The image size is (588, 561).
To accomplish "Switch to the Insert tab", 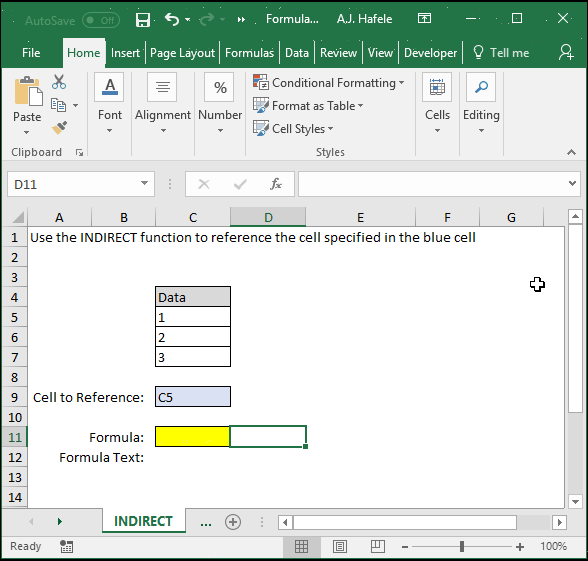I will pos(125,53).
